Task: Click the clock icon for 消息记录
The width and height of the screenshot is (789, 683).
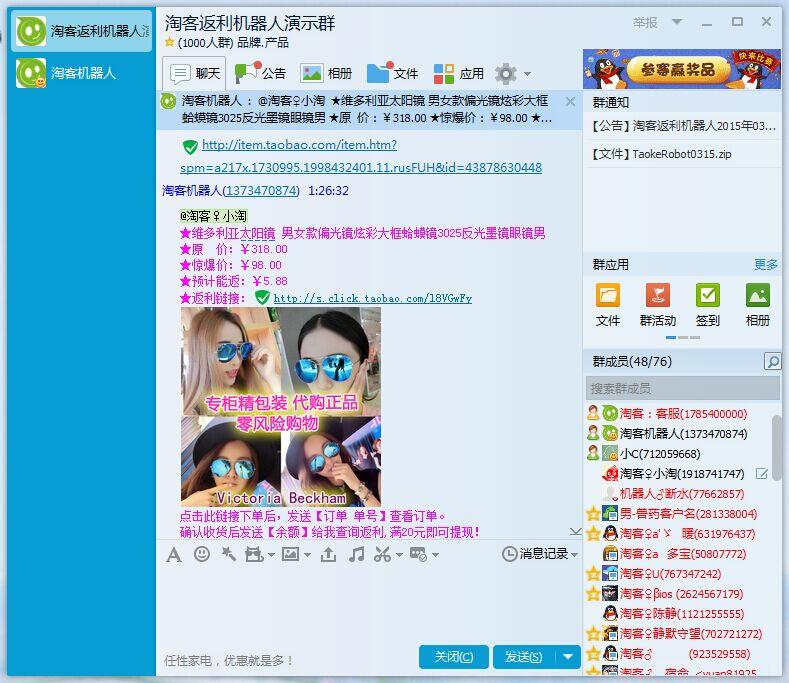Action: 509,554
